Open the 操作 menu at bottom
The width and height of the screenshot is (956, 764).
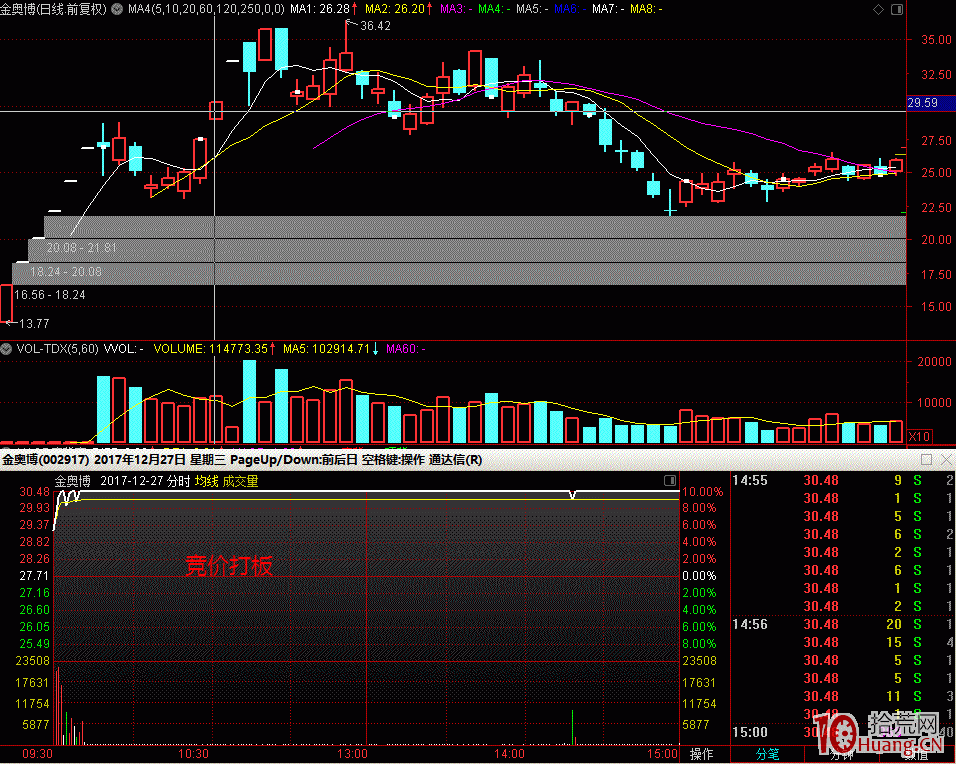701,754
